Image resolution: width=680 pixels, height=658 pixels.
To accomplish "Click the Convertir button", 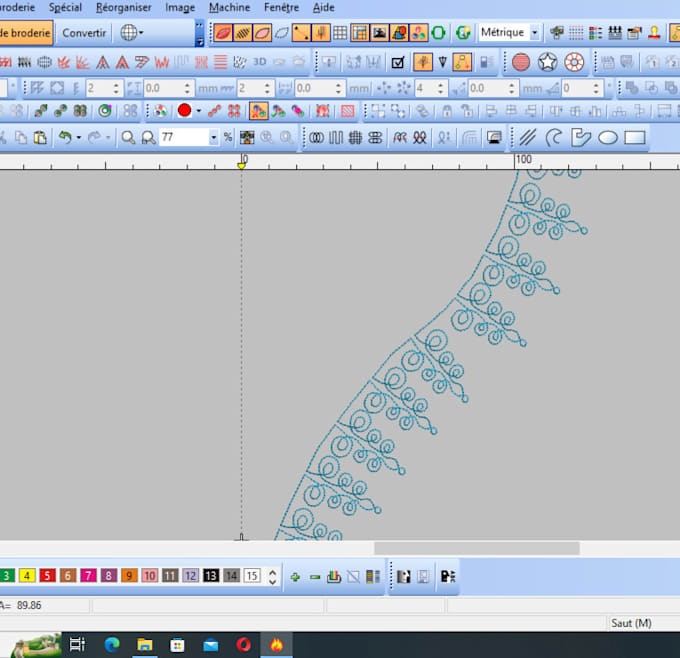I will point(84,33).
